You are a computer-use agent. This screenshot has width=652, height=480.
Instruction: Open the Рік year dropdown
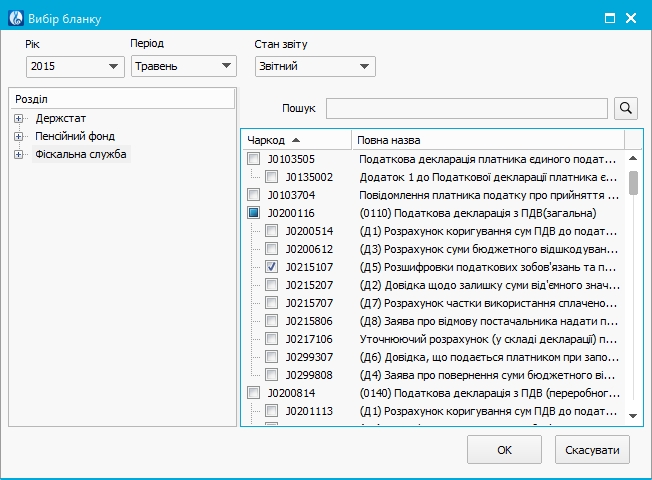[x=75, y=67]
